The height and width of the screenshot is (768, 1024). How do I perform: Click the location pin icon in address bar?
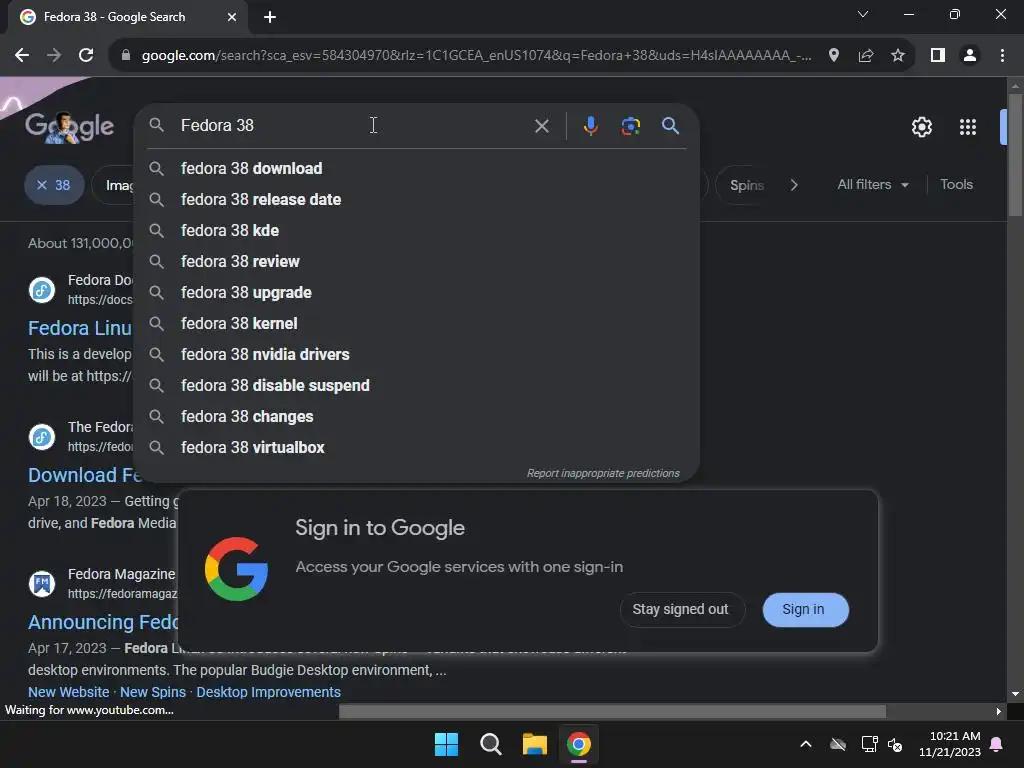click(833, 56)
